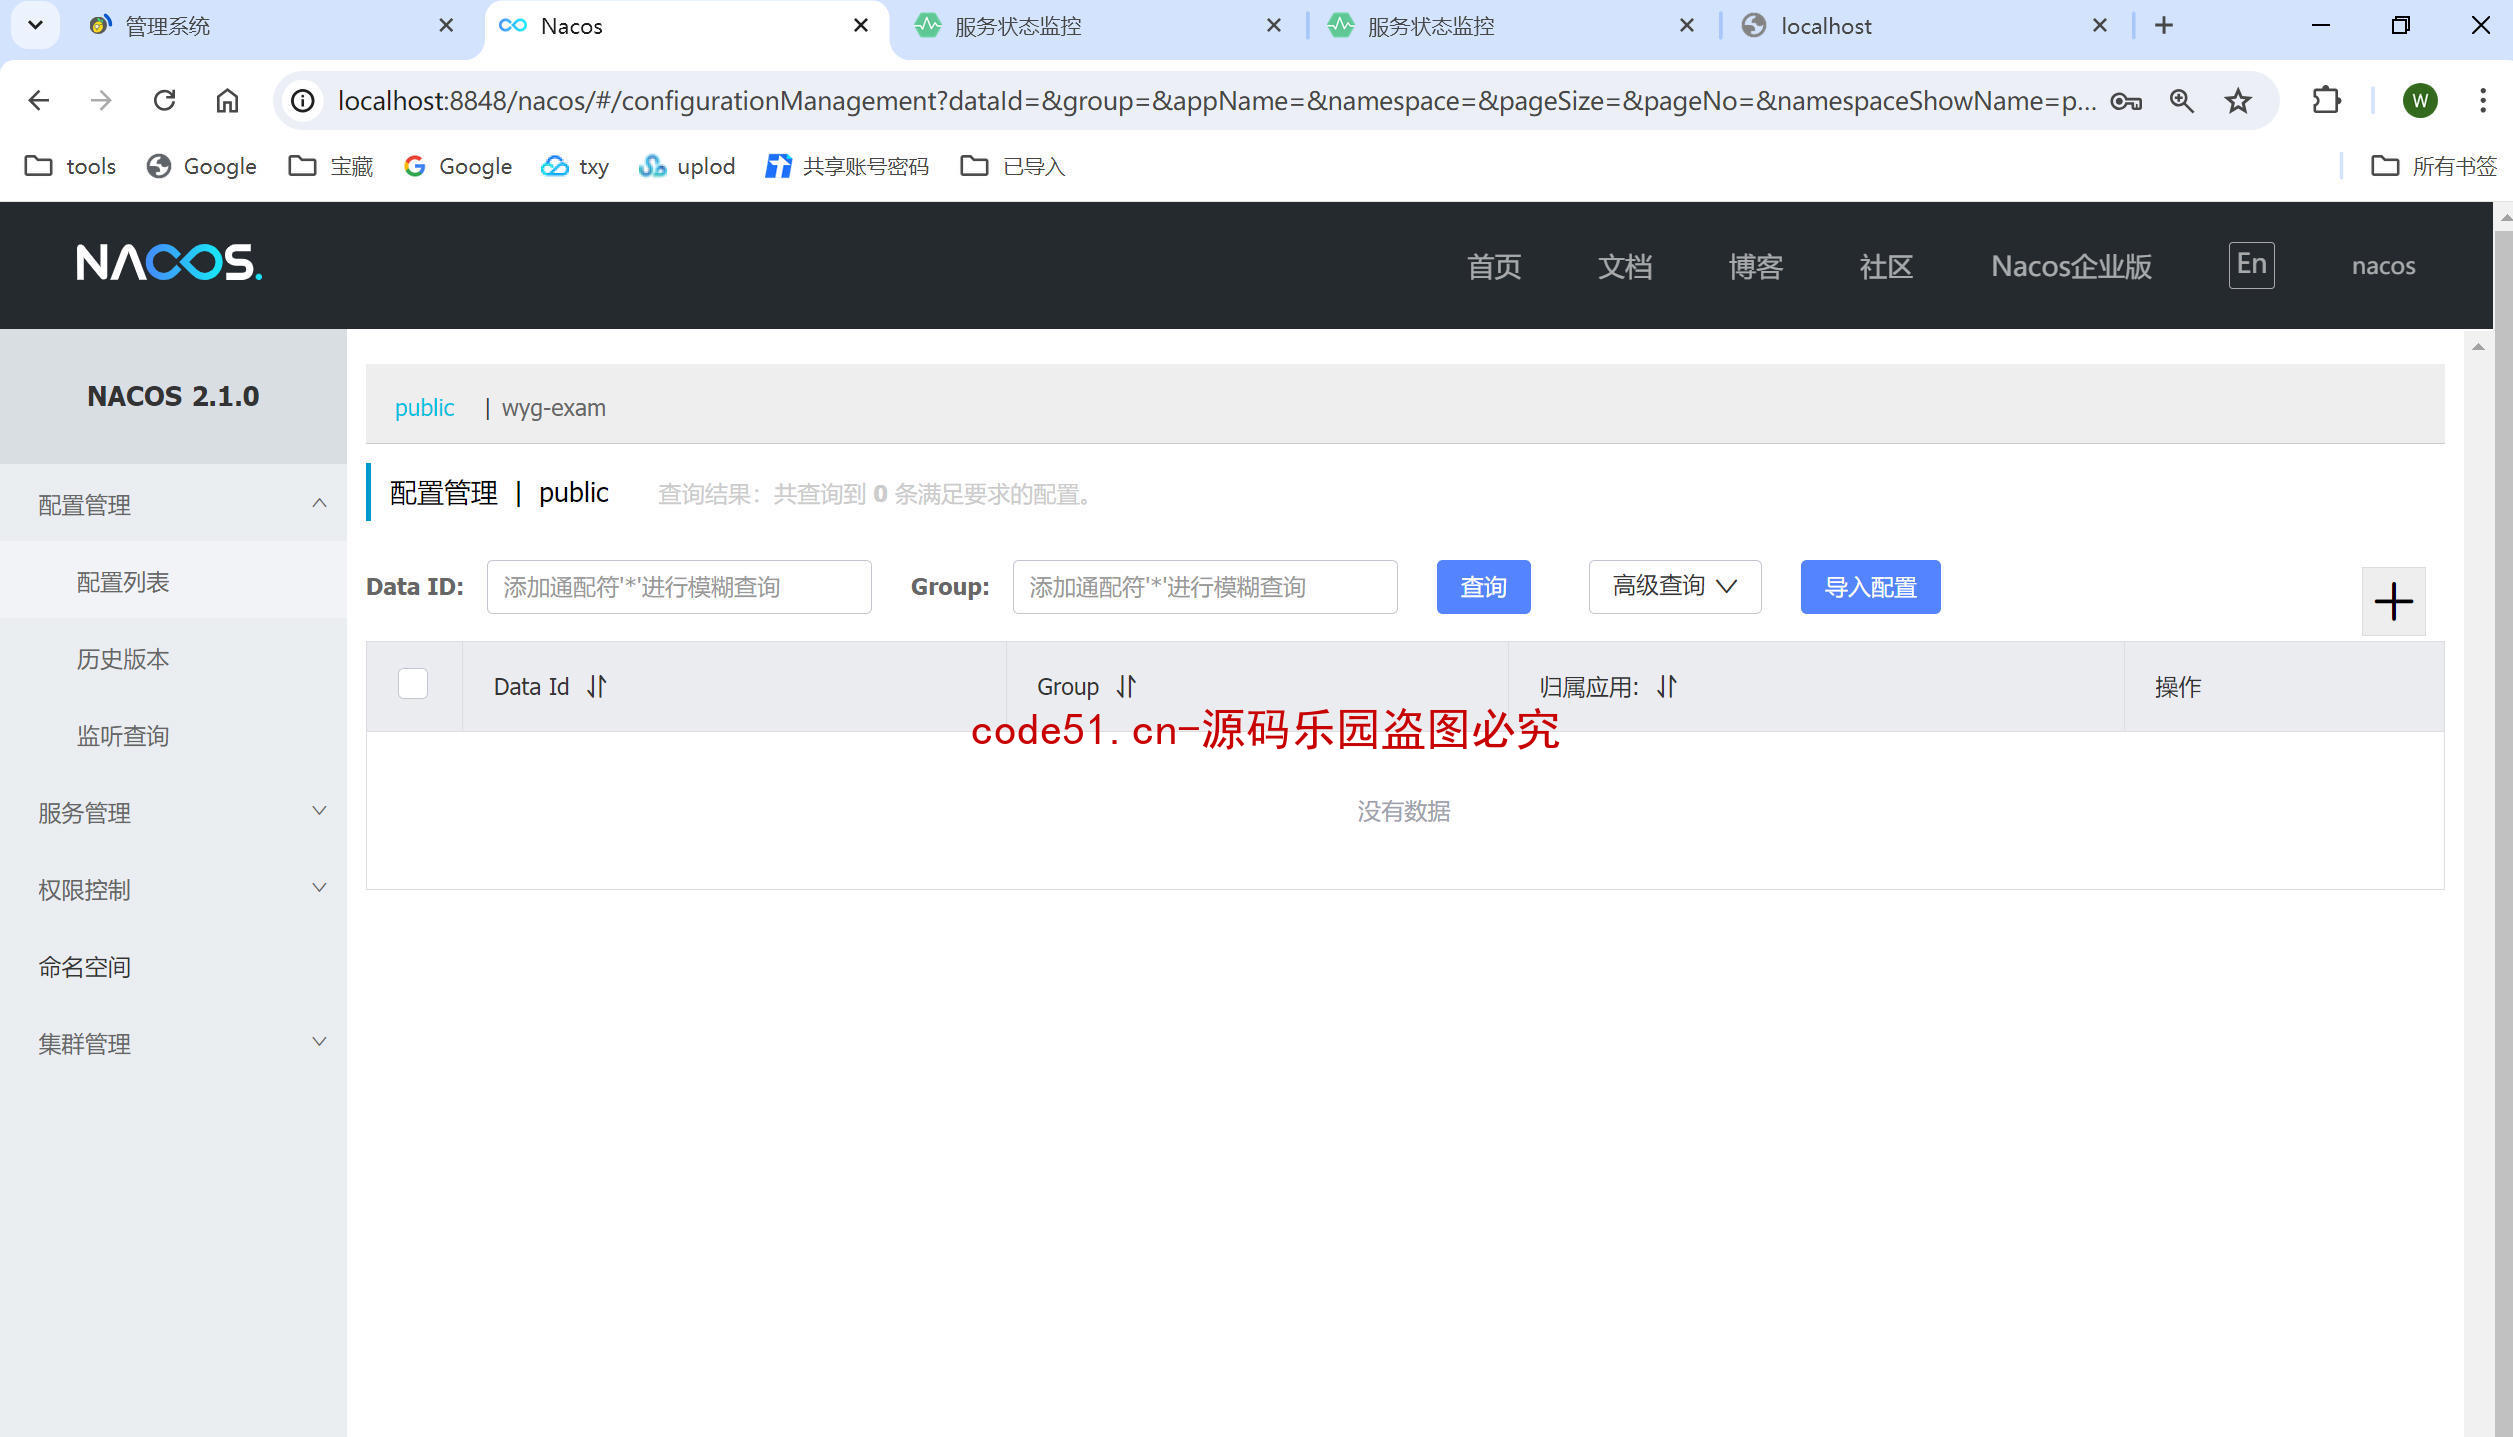Screen dimensions: 2513x1437
Task: Open the nacos user menu
Action: [2383, 266]
